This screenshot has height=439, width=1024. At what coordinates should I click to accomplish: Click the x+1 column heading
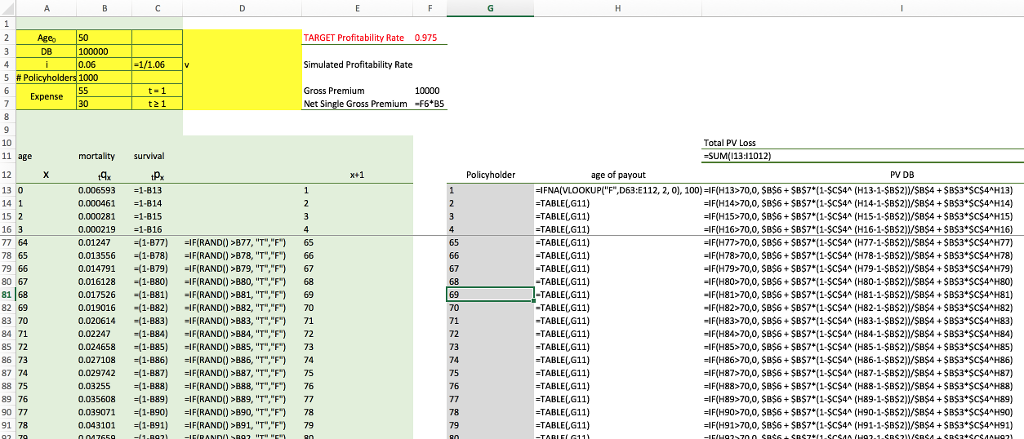357,174
